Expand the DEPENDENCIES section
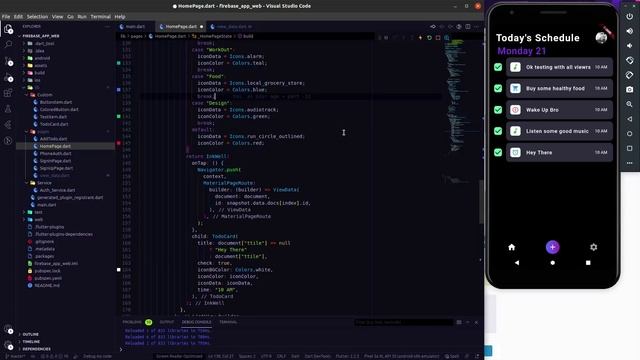640x360 pixels. click(36, 349)
